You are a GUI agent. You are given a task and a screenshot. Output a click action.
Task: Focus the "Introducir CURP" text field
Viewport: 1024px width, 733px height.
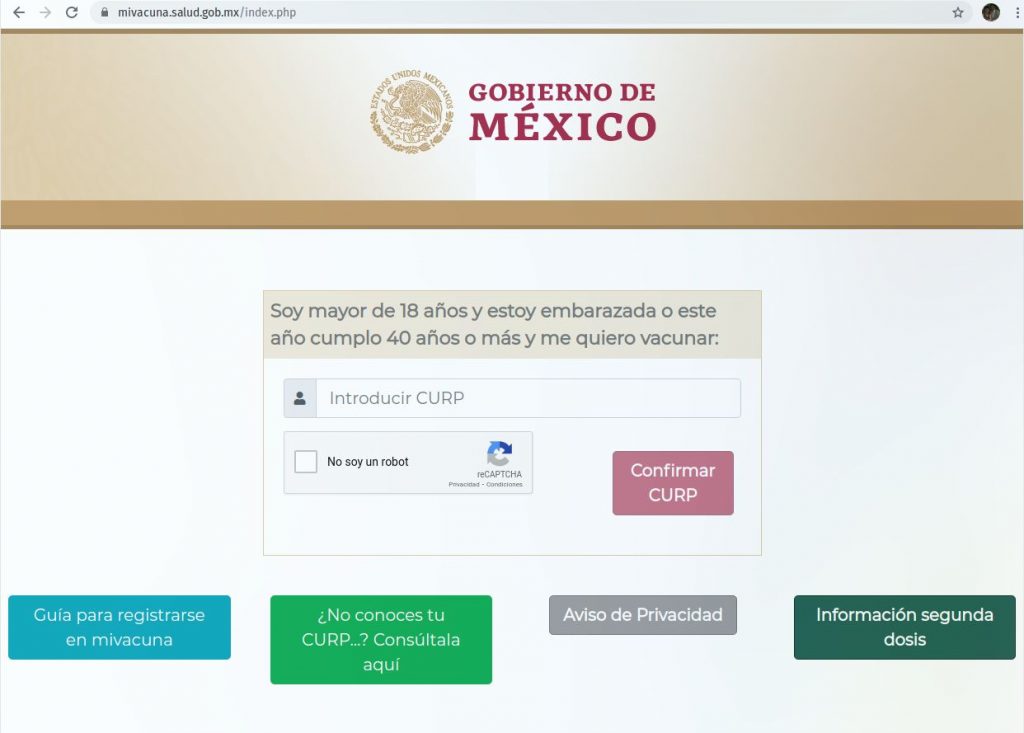click(x=528, y=398)
